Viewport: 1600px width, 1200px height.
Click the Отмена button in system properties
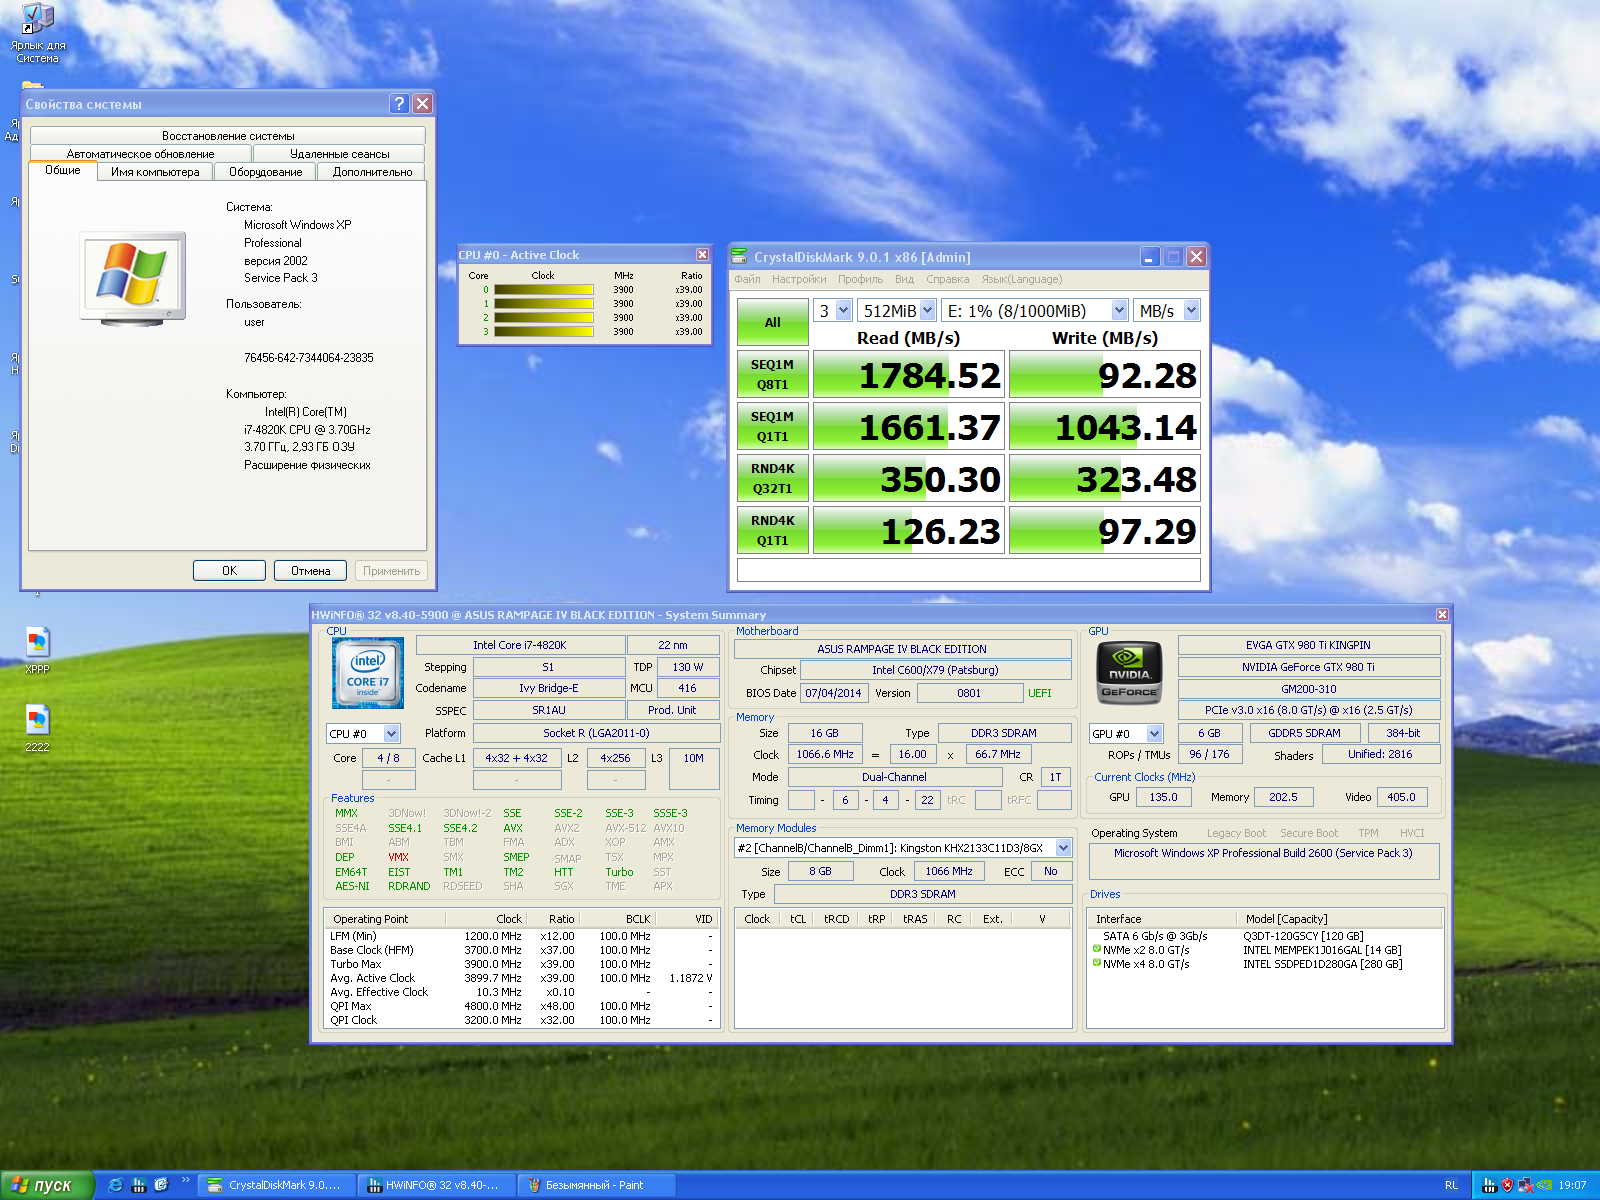point(310,571)
